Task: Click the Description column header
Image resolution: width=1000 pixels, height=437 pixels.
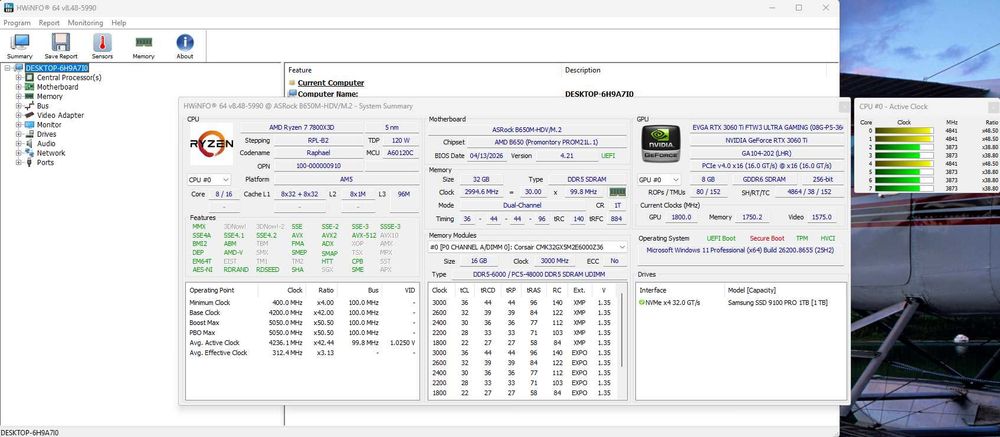Action: [x=583, y=70]
